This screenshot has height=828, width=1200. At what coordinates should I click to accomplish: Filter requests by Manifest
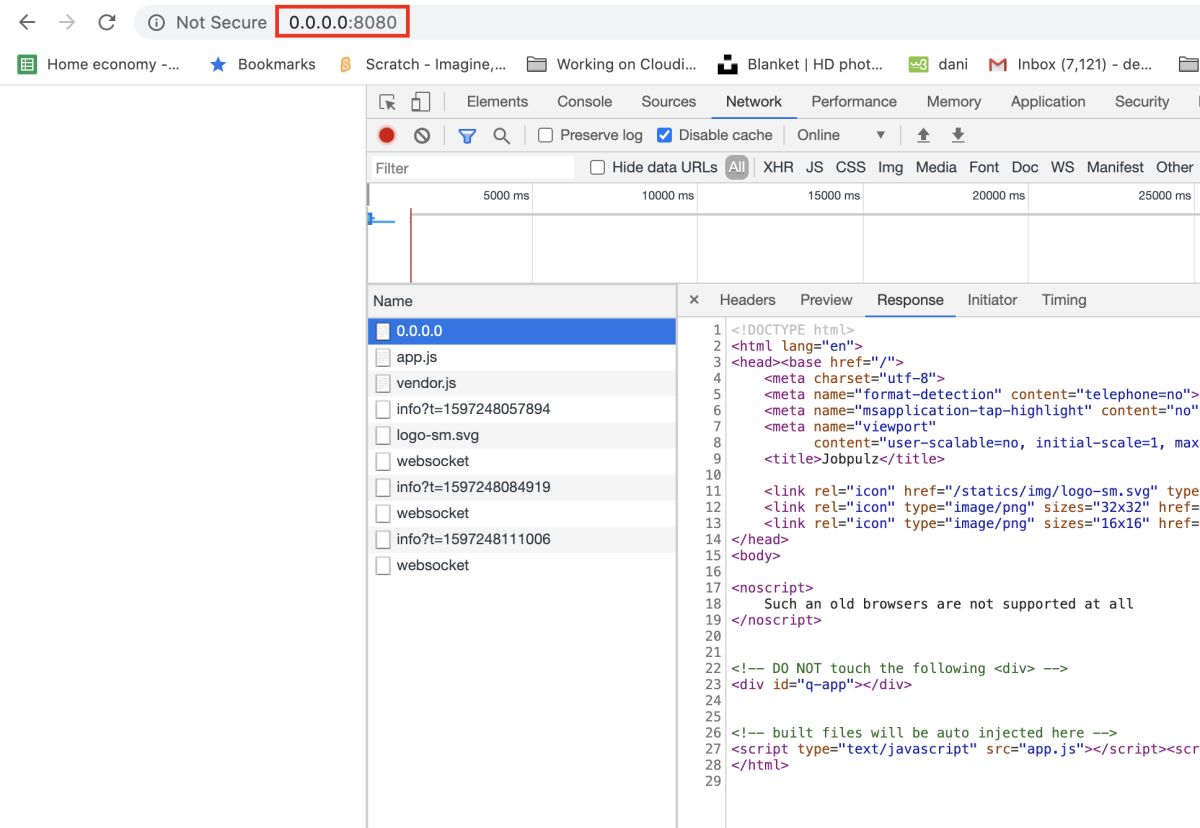click(x=1115, y=167)
